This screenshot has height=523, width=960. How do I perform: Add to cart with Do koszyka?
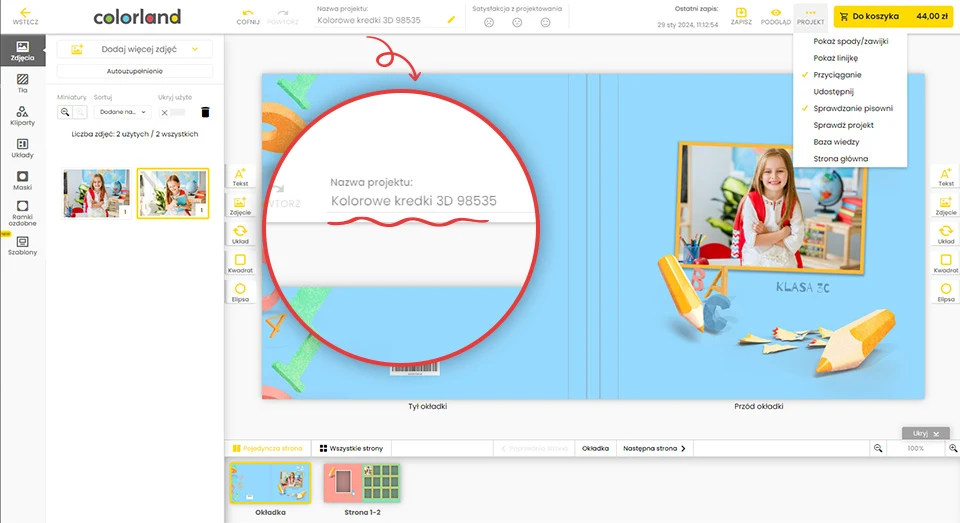point(893,17)
